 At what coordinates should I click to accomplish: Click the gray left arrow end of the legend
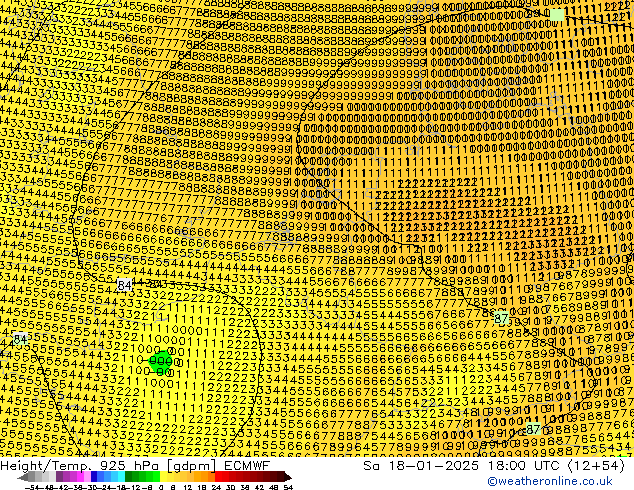pos(22,477)
